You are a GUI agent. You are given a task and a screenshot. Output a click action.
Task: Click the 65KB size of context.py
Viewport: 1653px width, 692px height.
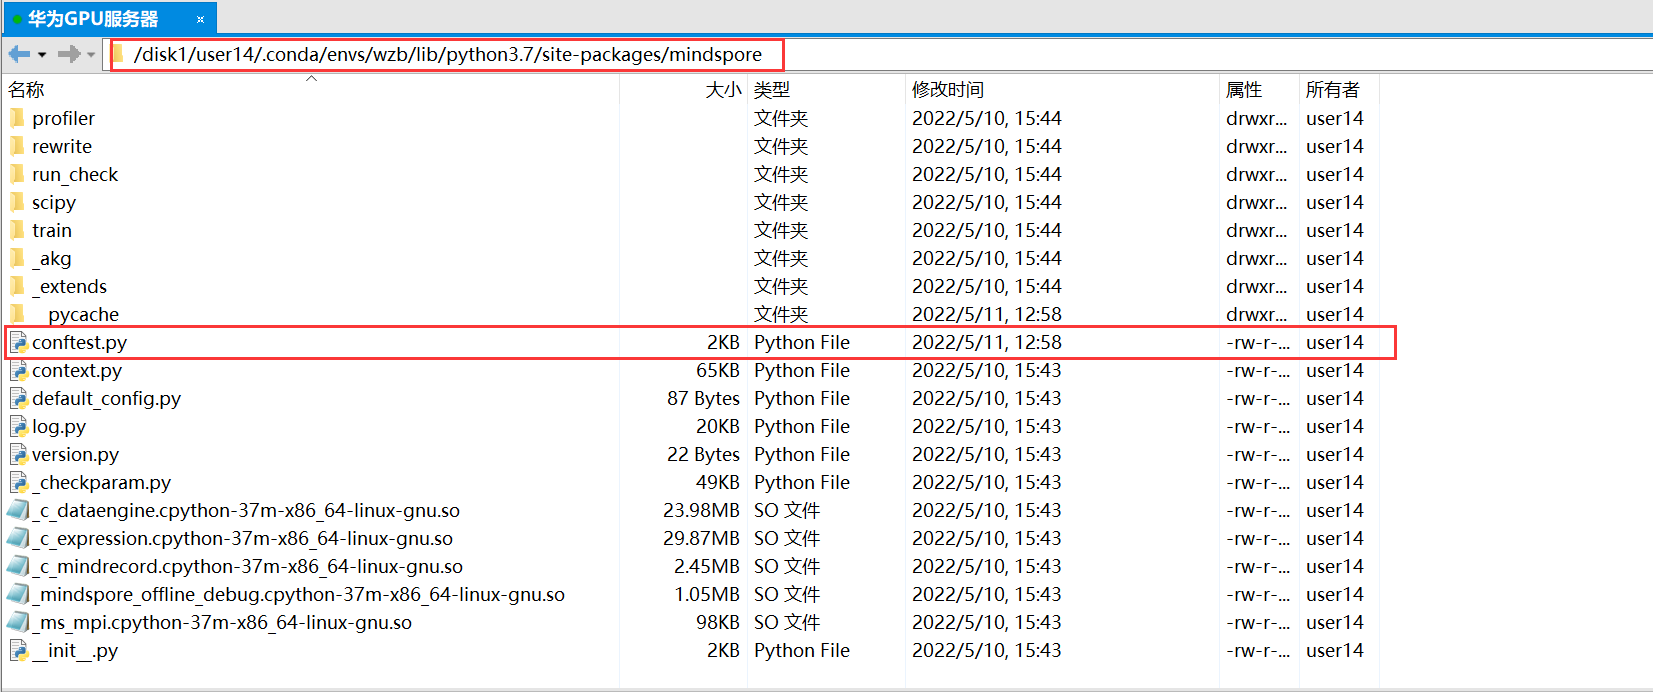pos(718,370)
